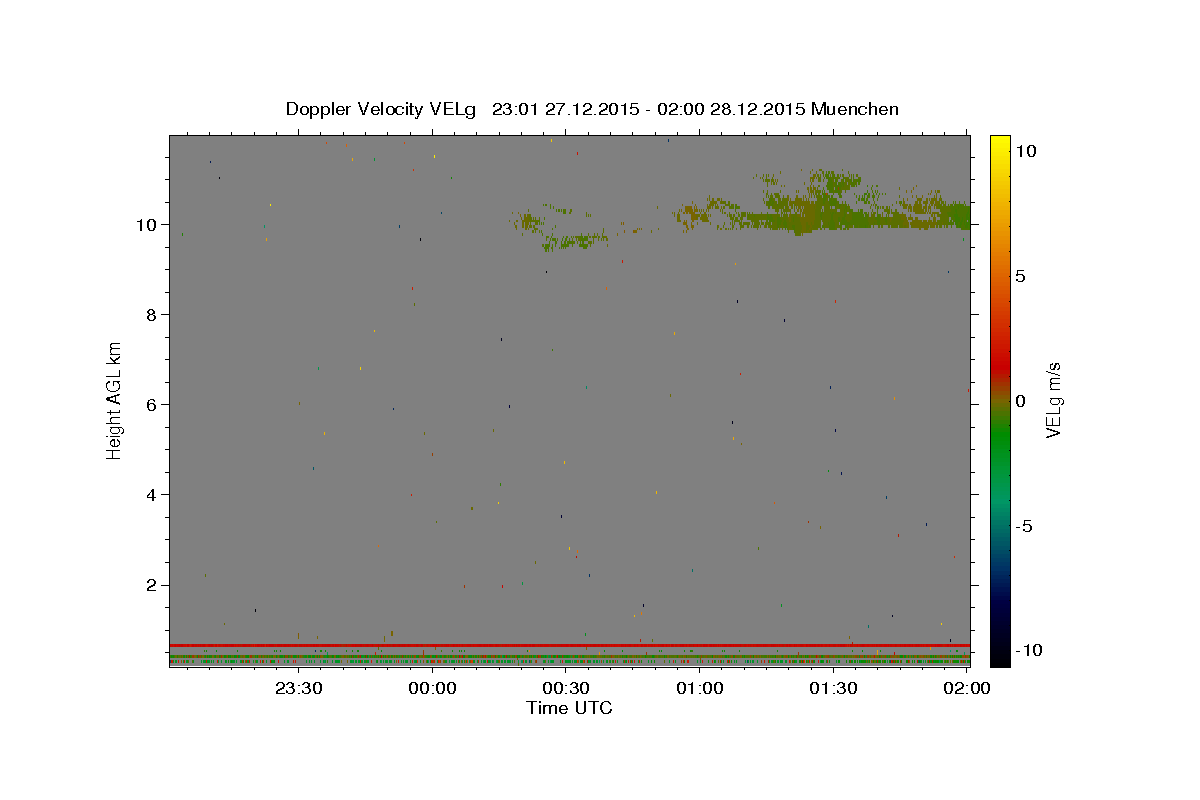Click the colorbar tick label 10
The width and height of the screenshot is (1200, 800).
(x=1026, y=150)
